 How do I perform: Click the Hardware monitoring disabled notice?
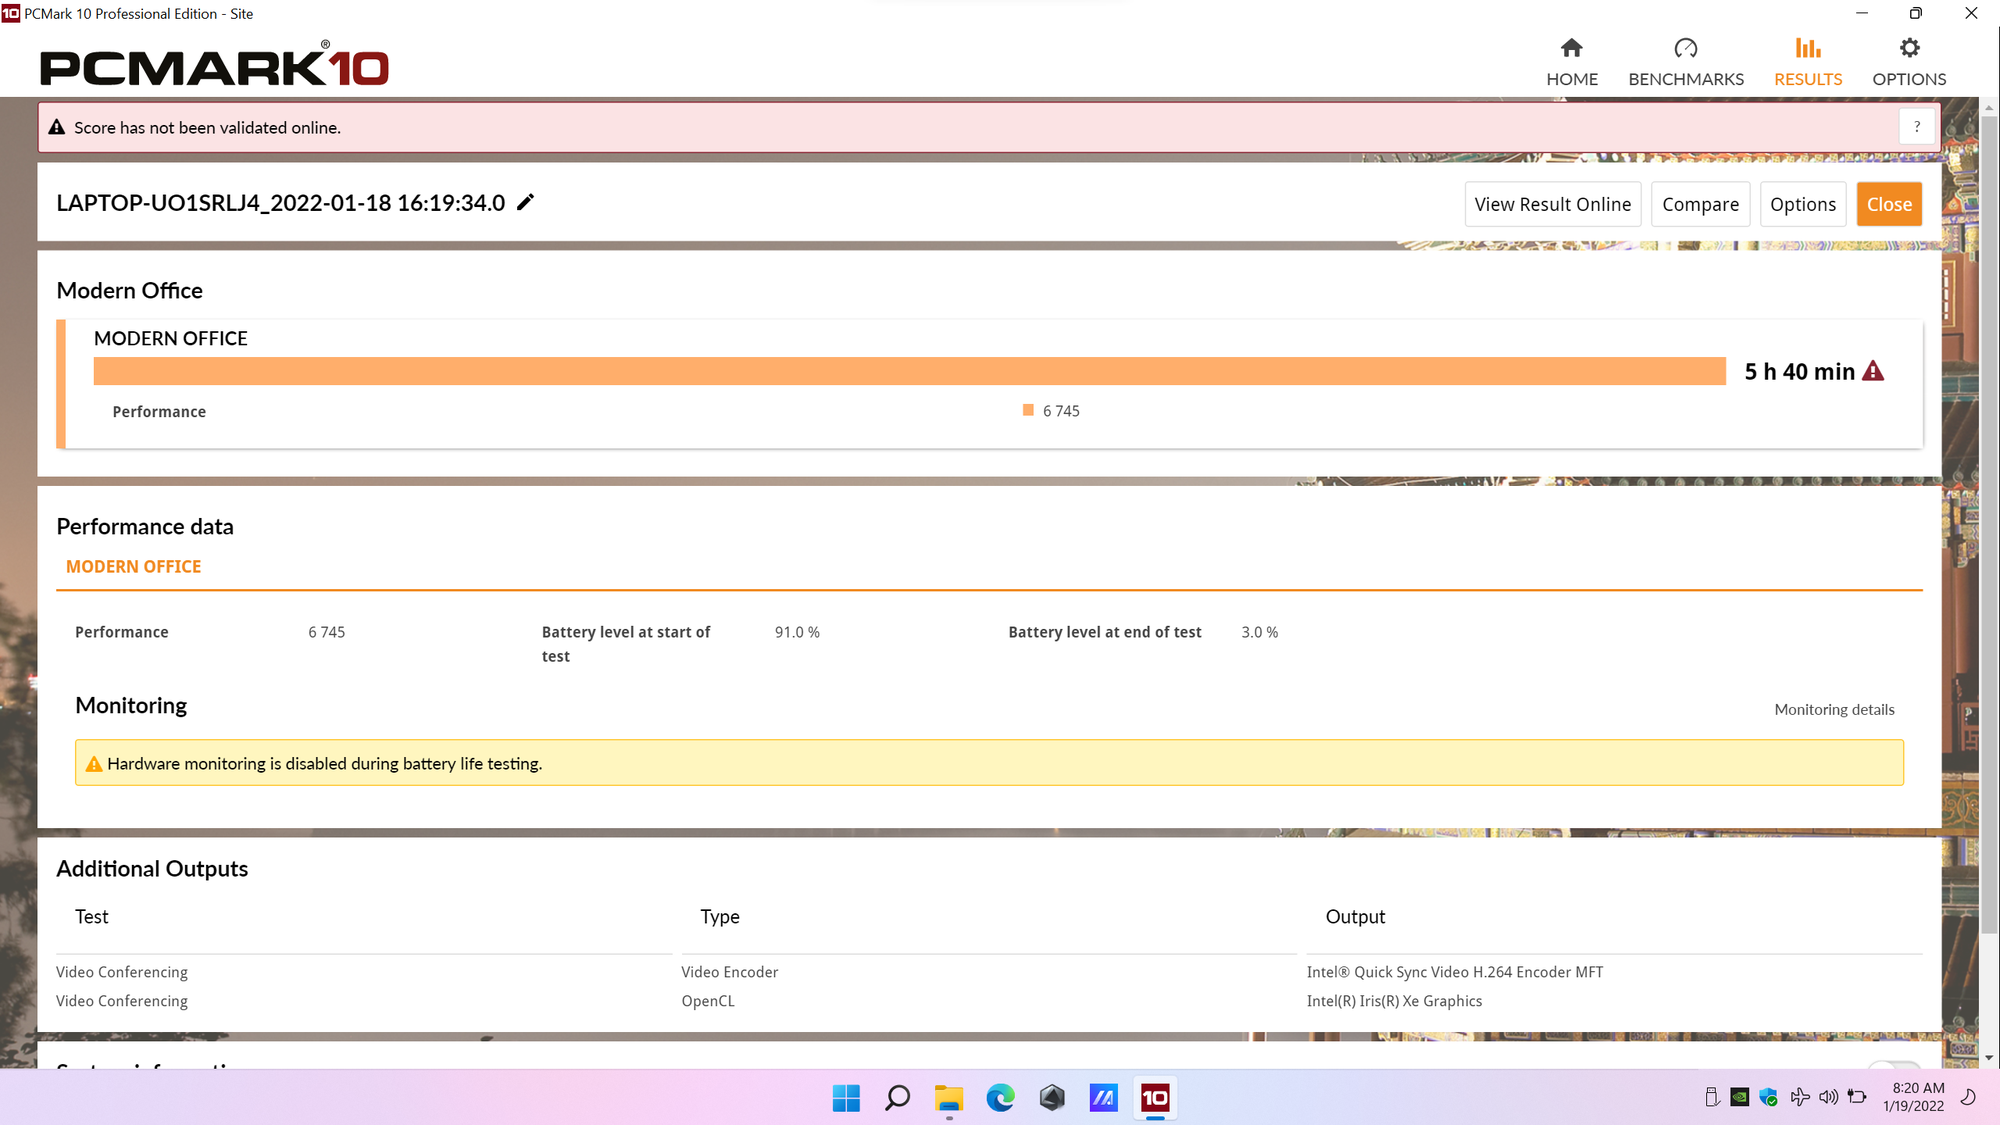pos(989,763)
